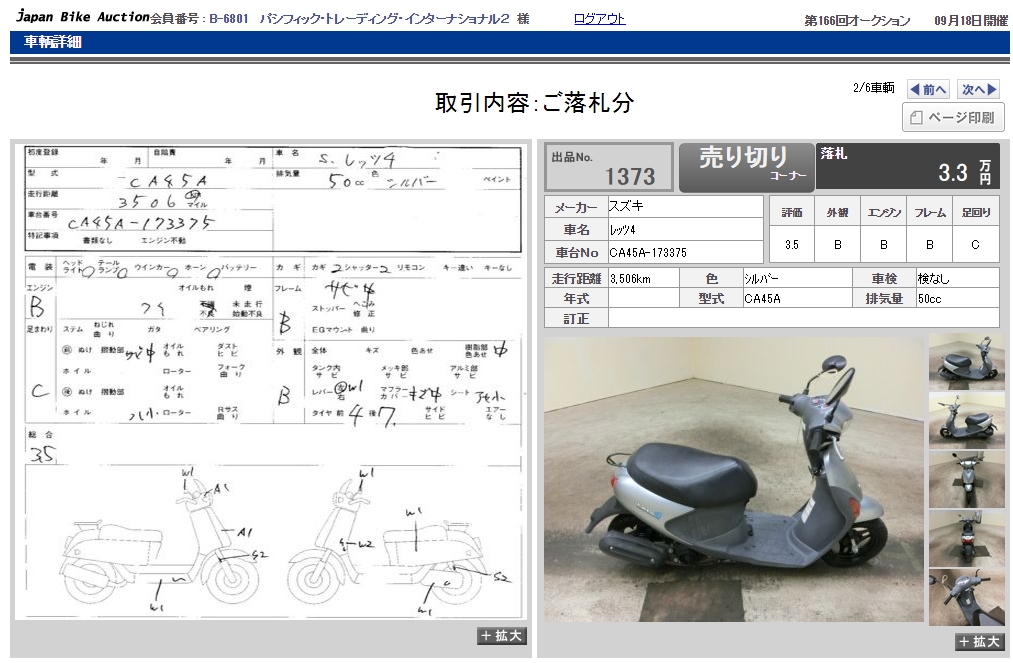Go to next vehicle with 次へ button
The image size is (1013, 663).
coord(979,89)
